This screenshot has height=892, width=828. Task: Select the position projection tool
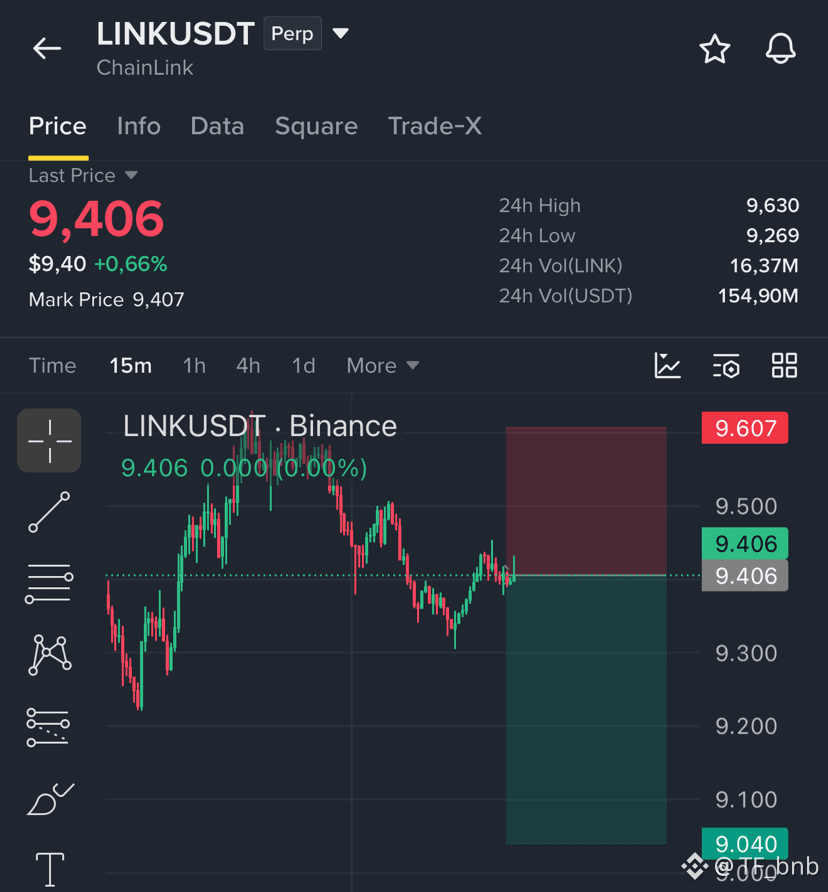point(48,727)
